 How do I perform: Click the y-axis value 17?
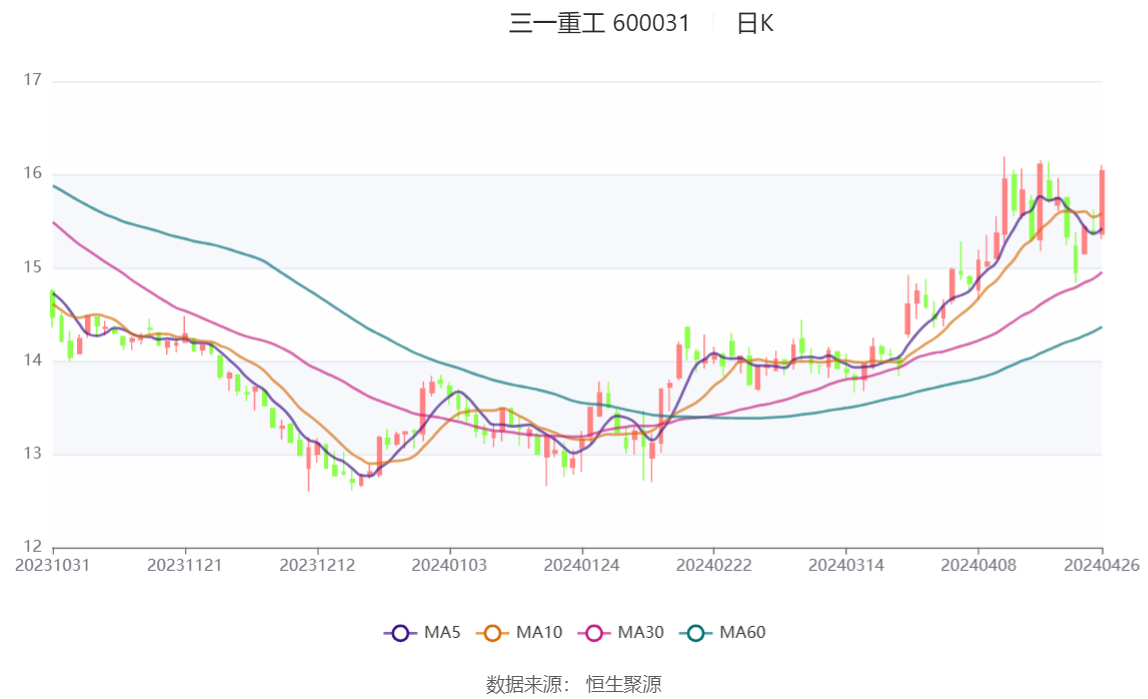[x=32, y=80]
